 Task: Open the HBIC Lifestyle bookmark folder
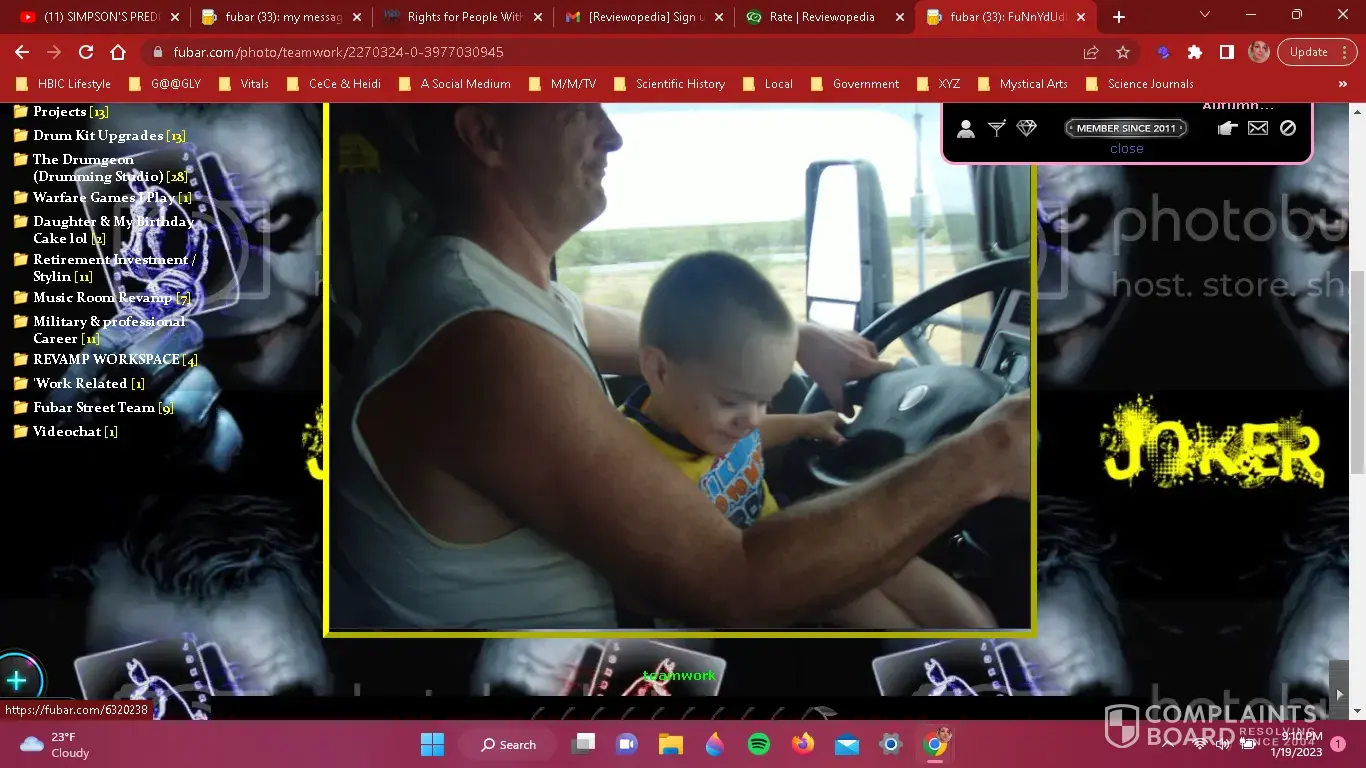[64, 84]
